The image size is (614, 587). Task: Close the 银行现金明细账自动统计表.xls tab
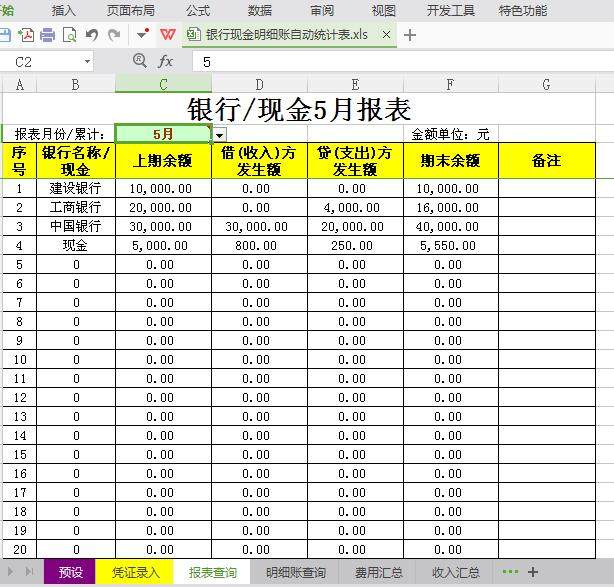point(386,35)
